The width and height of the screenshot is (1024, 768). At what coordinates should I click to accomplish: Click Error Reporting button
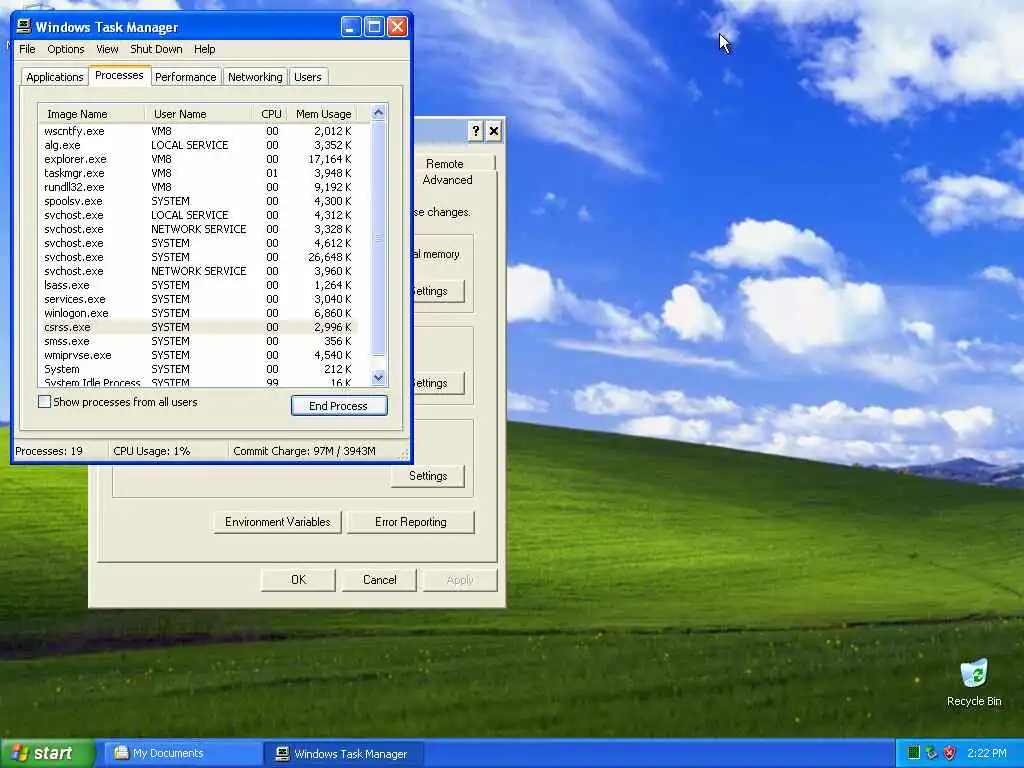[x=411, y=522]
